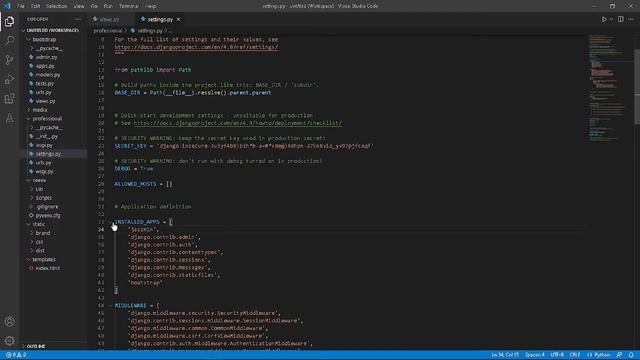The height and width of the screenshot is (360, 640).
Task: Expand the dist folder
Action: [32, 251]
